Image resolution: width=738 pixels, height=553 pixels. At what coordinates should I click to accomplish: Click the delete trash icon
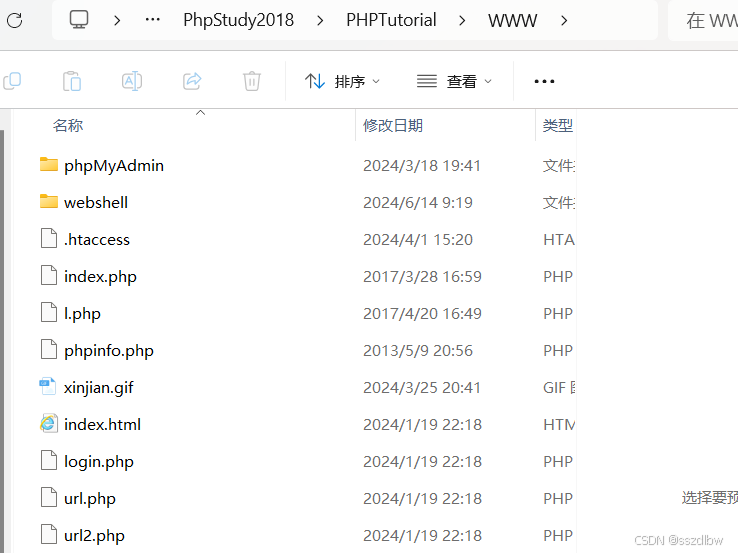point(252,81)
